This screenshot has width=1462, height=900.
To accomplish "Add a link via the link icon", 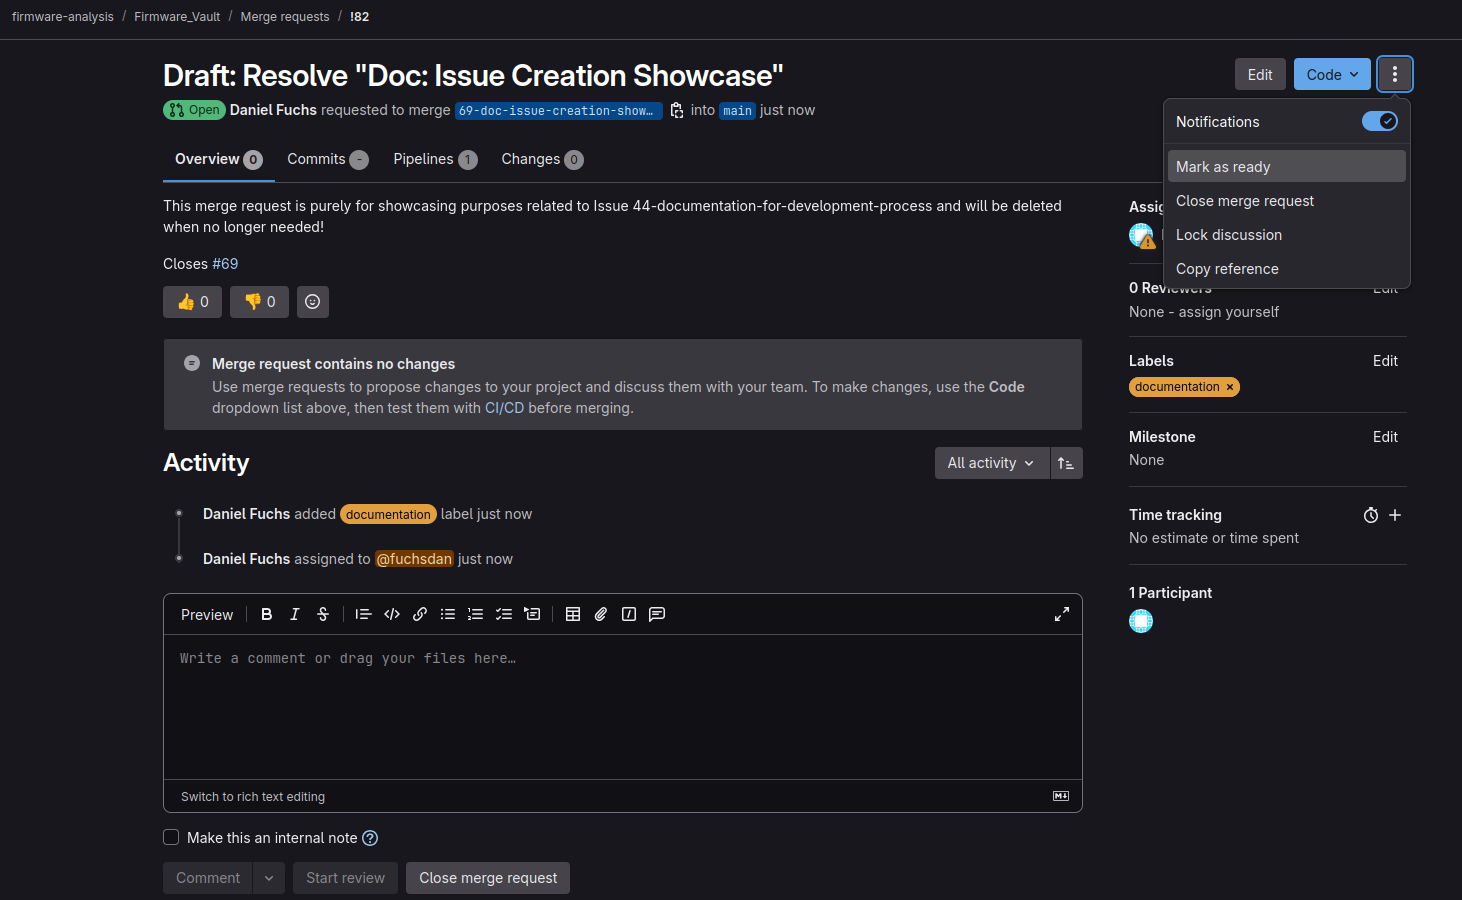I will (x=420, y=614).
